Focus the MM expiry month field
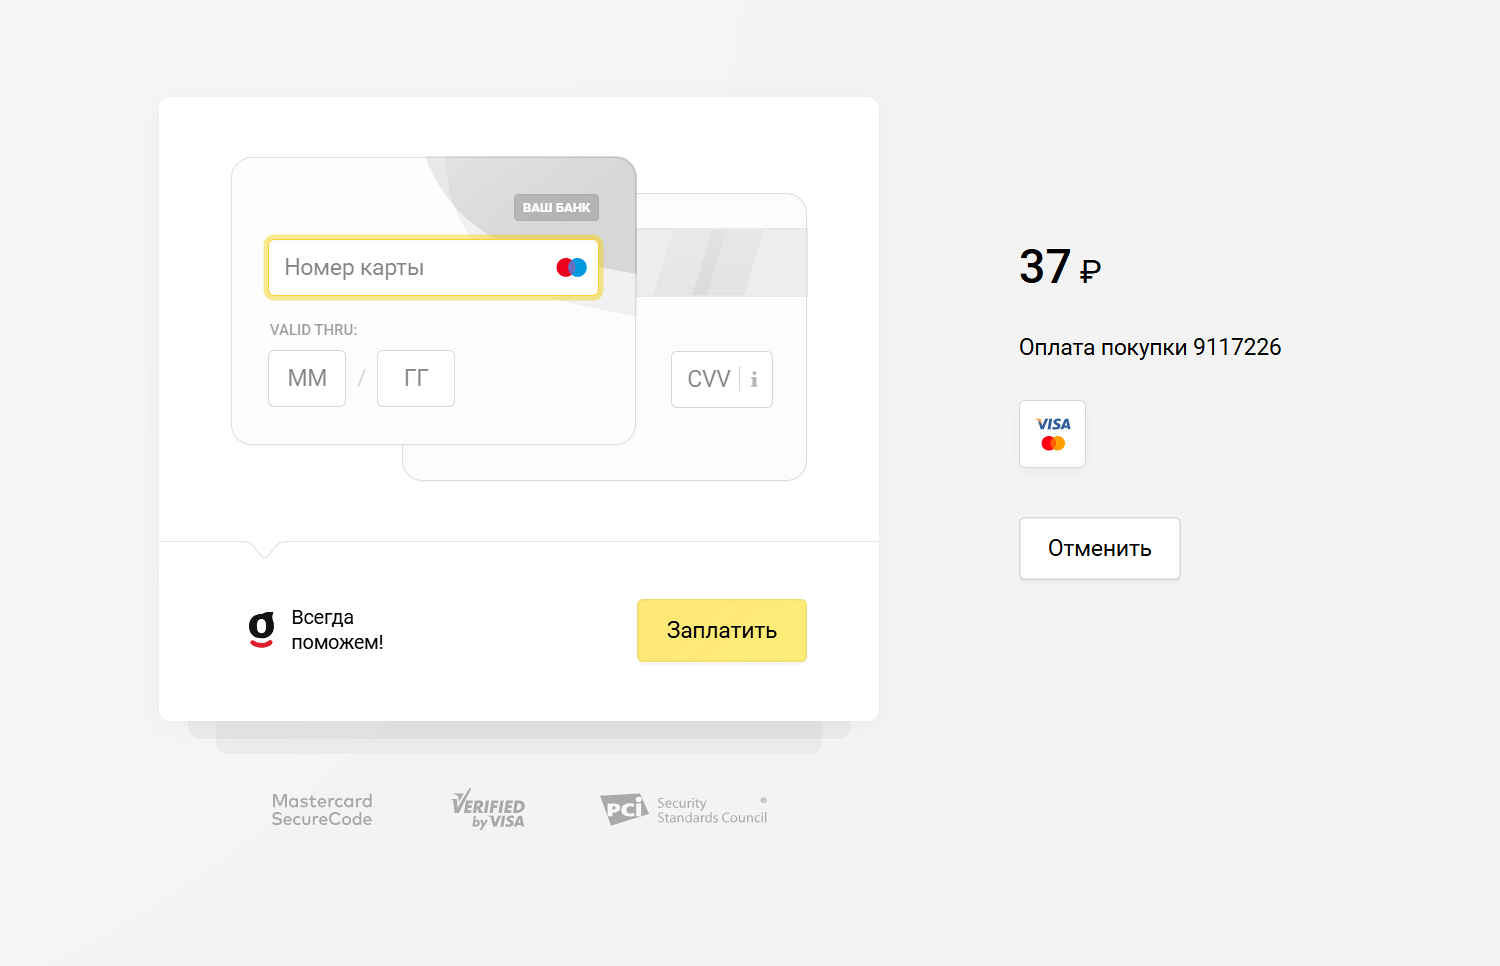This screenshot has width=1500, height=966. click(307, 378)
